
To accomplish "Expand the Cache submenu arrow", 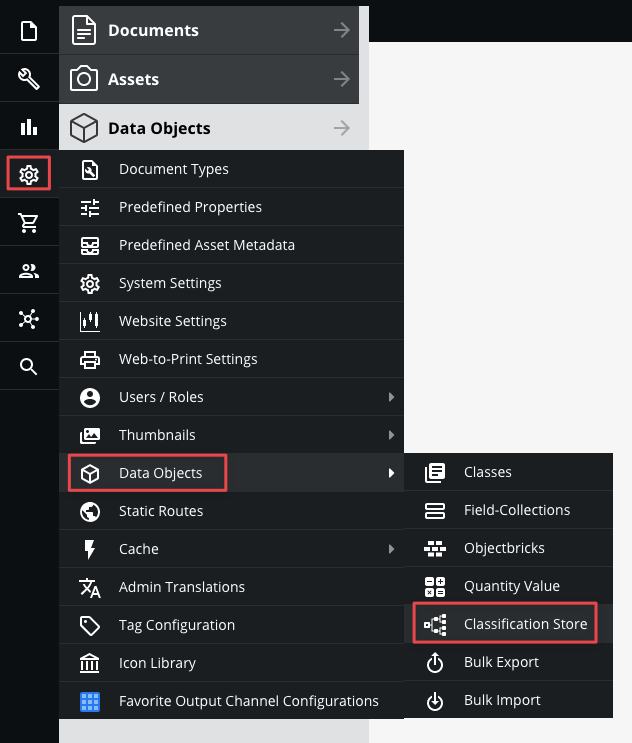I will tap(391, 549).
